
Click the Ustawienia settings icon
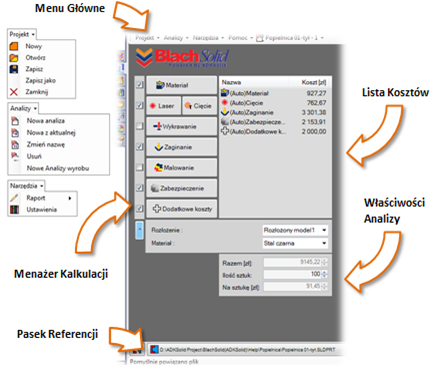point(14,210)
